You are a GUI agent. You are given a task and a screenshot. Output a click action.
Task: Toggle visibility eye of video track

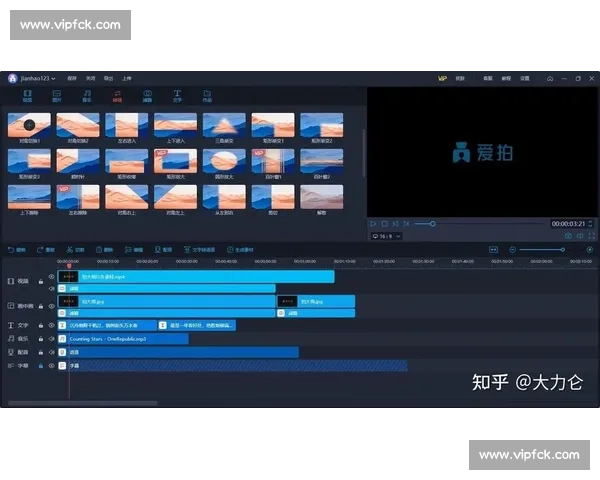(x=51, y=276)
